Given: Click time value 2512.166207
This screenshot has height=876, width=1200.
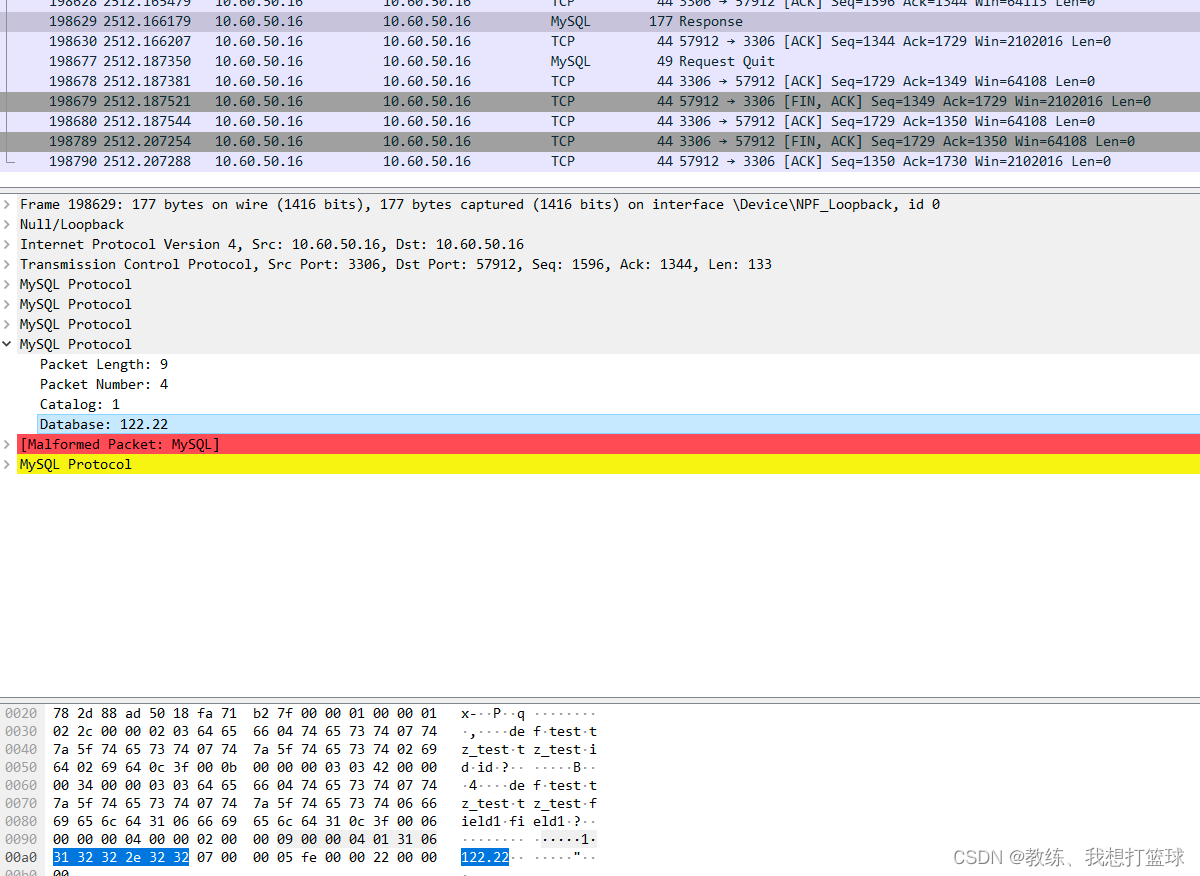Looking at the screenshot, I should click(147, 41).
